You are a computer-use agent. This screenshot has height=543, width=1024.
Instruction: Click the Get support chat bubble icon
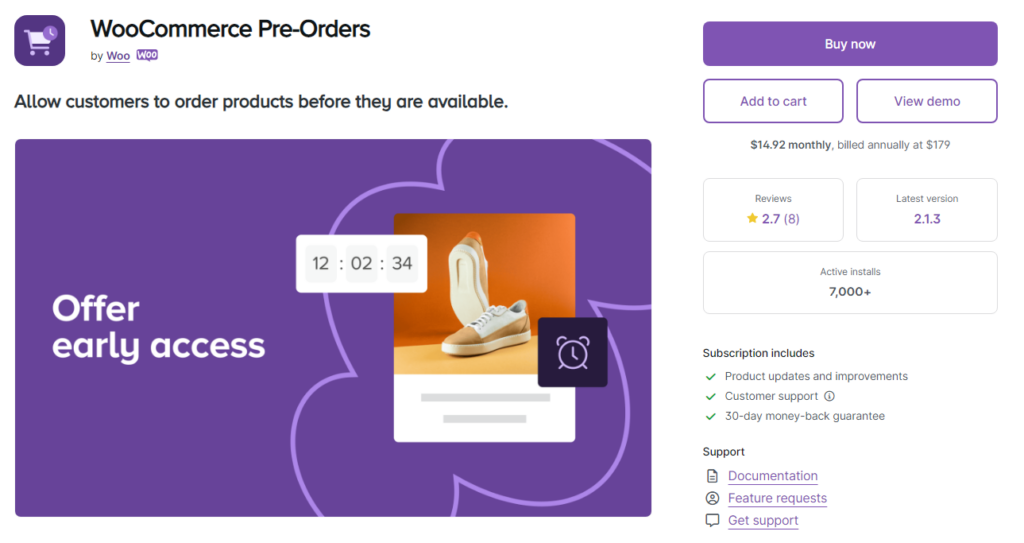pos(712,520)
